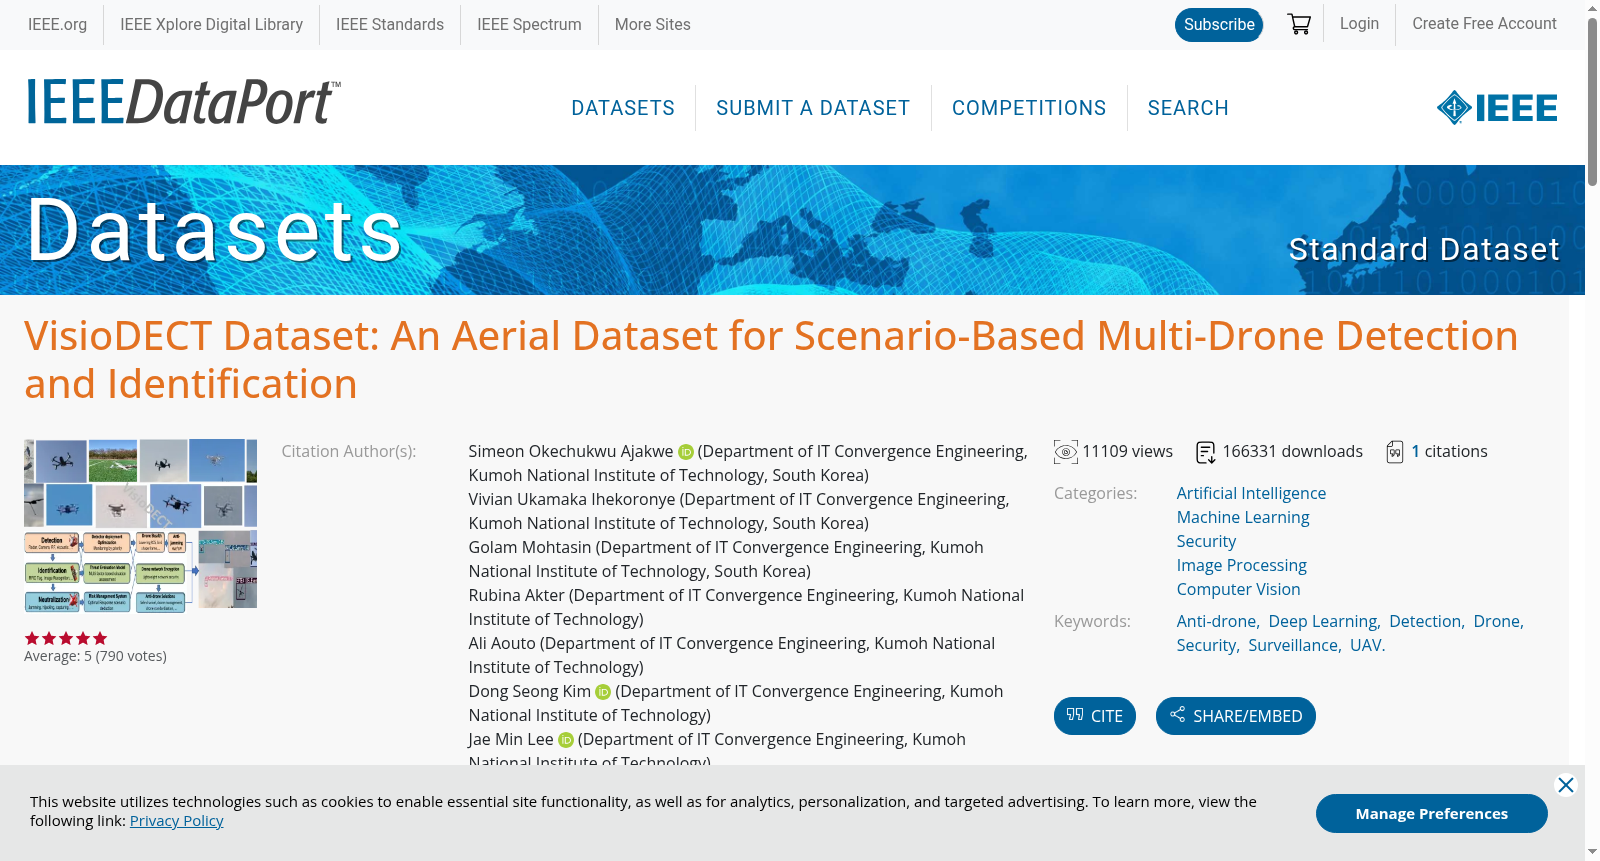Viewport: 1600px width, 861px height.
Task: Click the '11109 views' count
Action: point(1127,452)
